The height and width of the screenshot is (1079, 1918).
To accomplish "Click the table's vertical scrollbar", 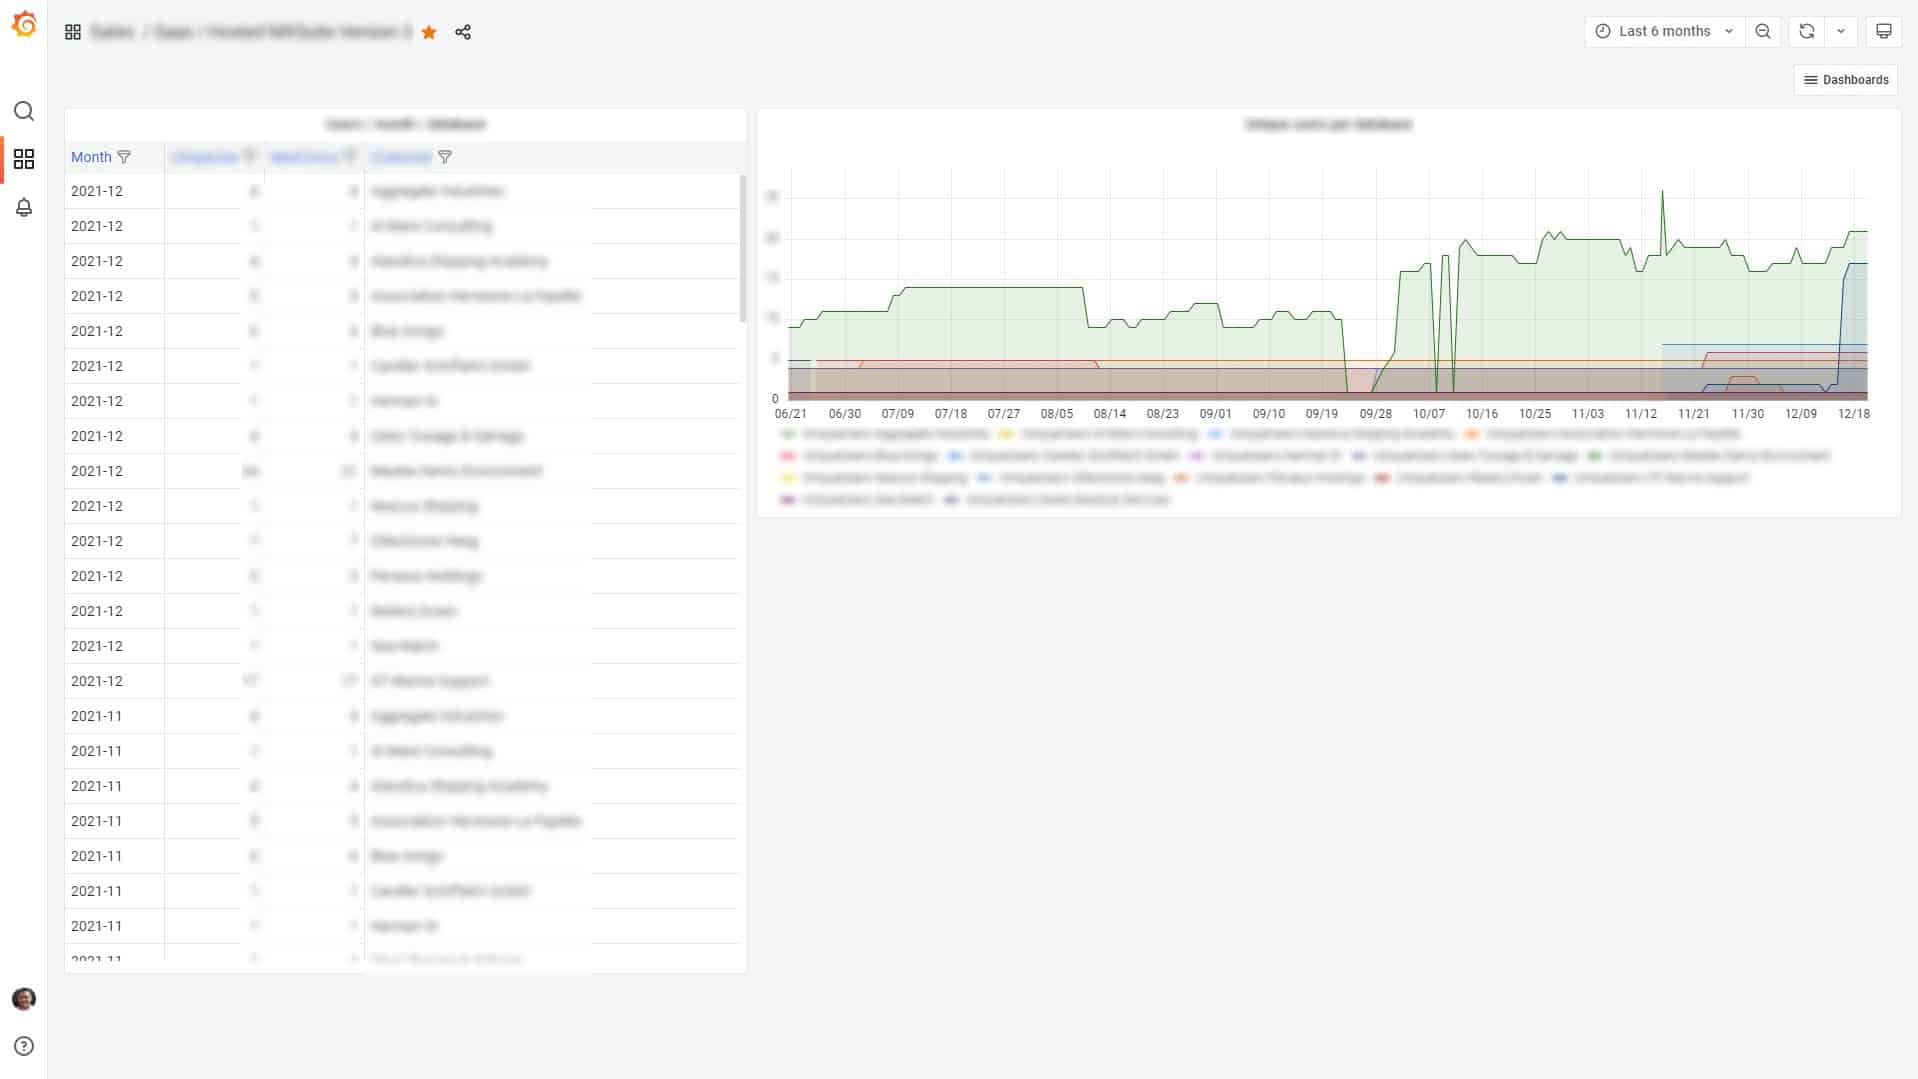I will [x=742, y=248].
